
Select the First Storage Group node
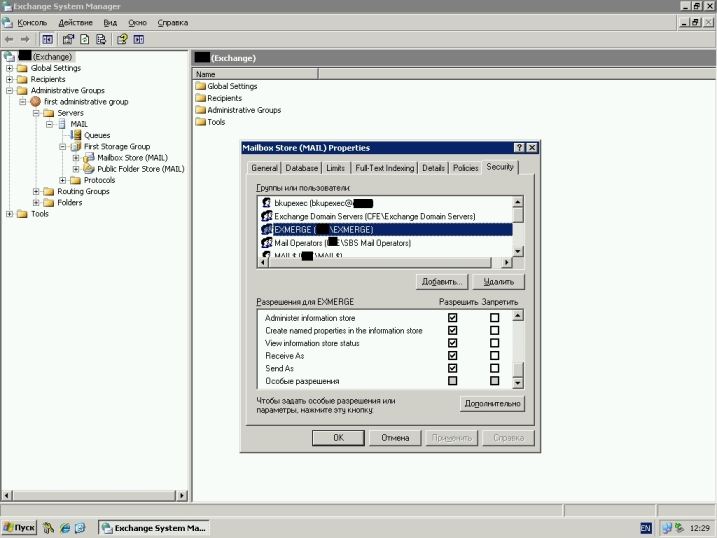click(117, 147)
